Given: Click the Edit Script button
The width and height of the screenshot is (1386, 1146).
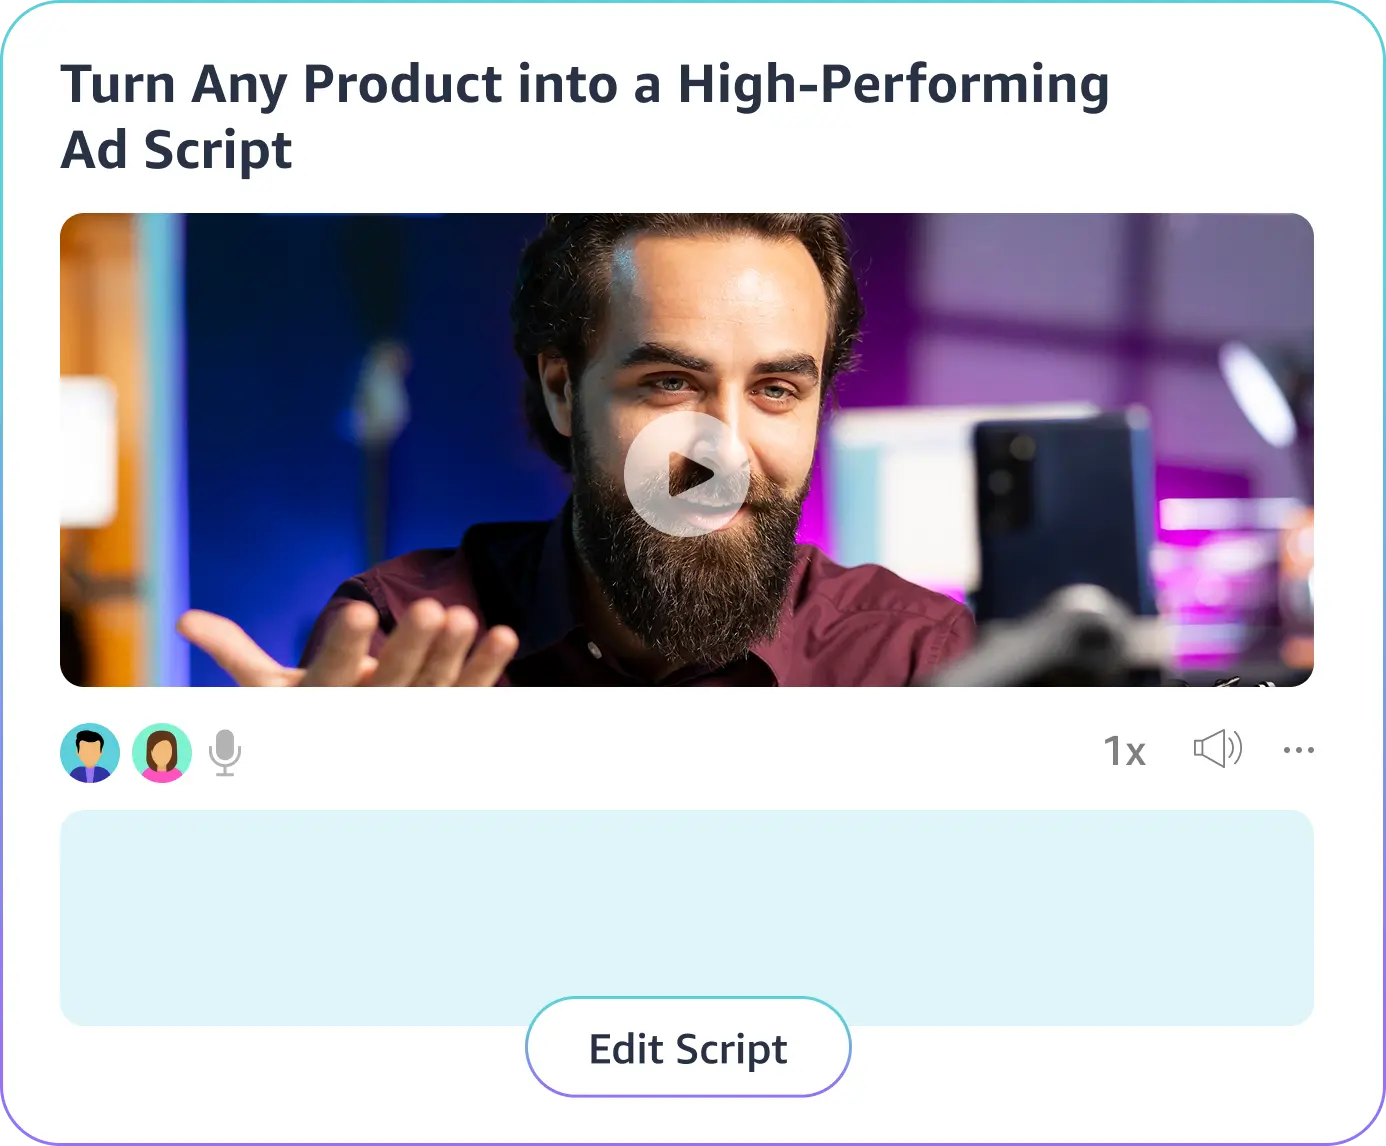Looking at the screenshot, I should click(688, 1047).
